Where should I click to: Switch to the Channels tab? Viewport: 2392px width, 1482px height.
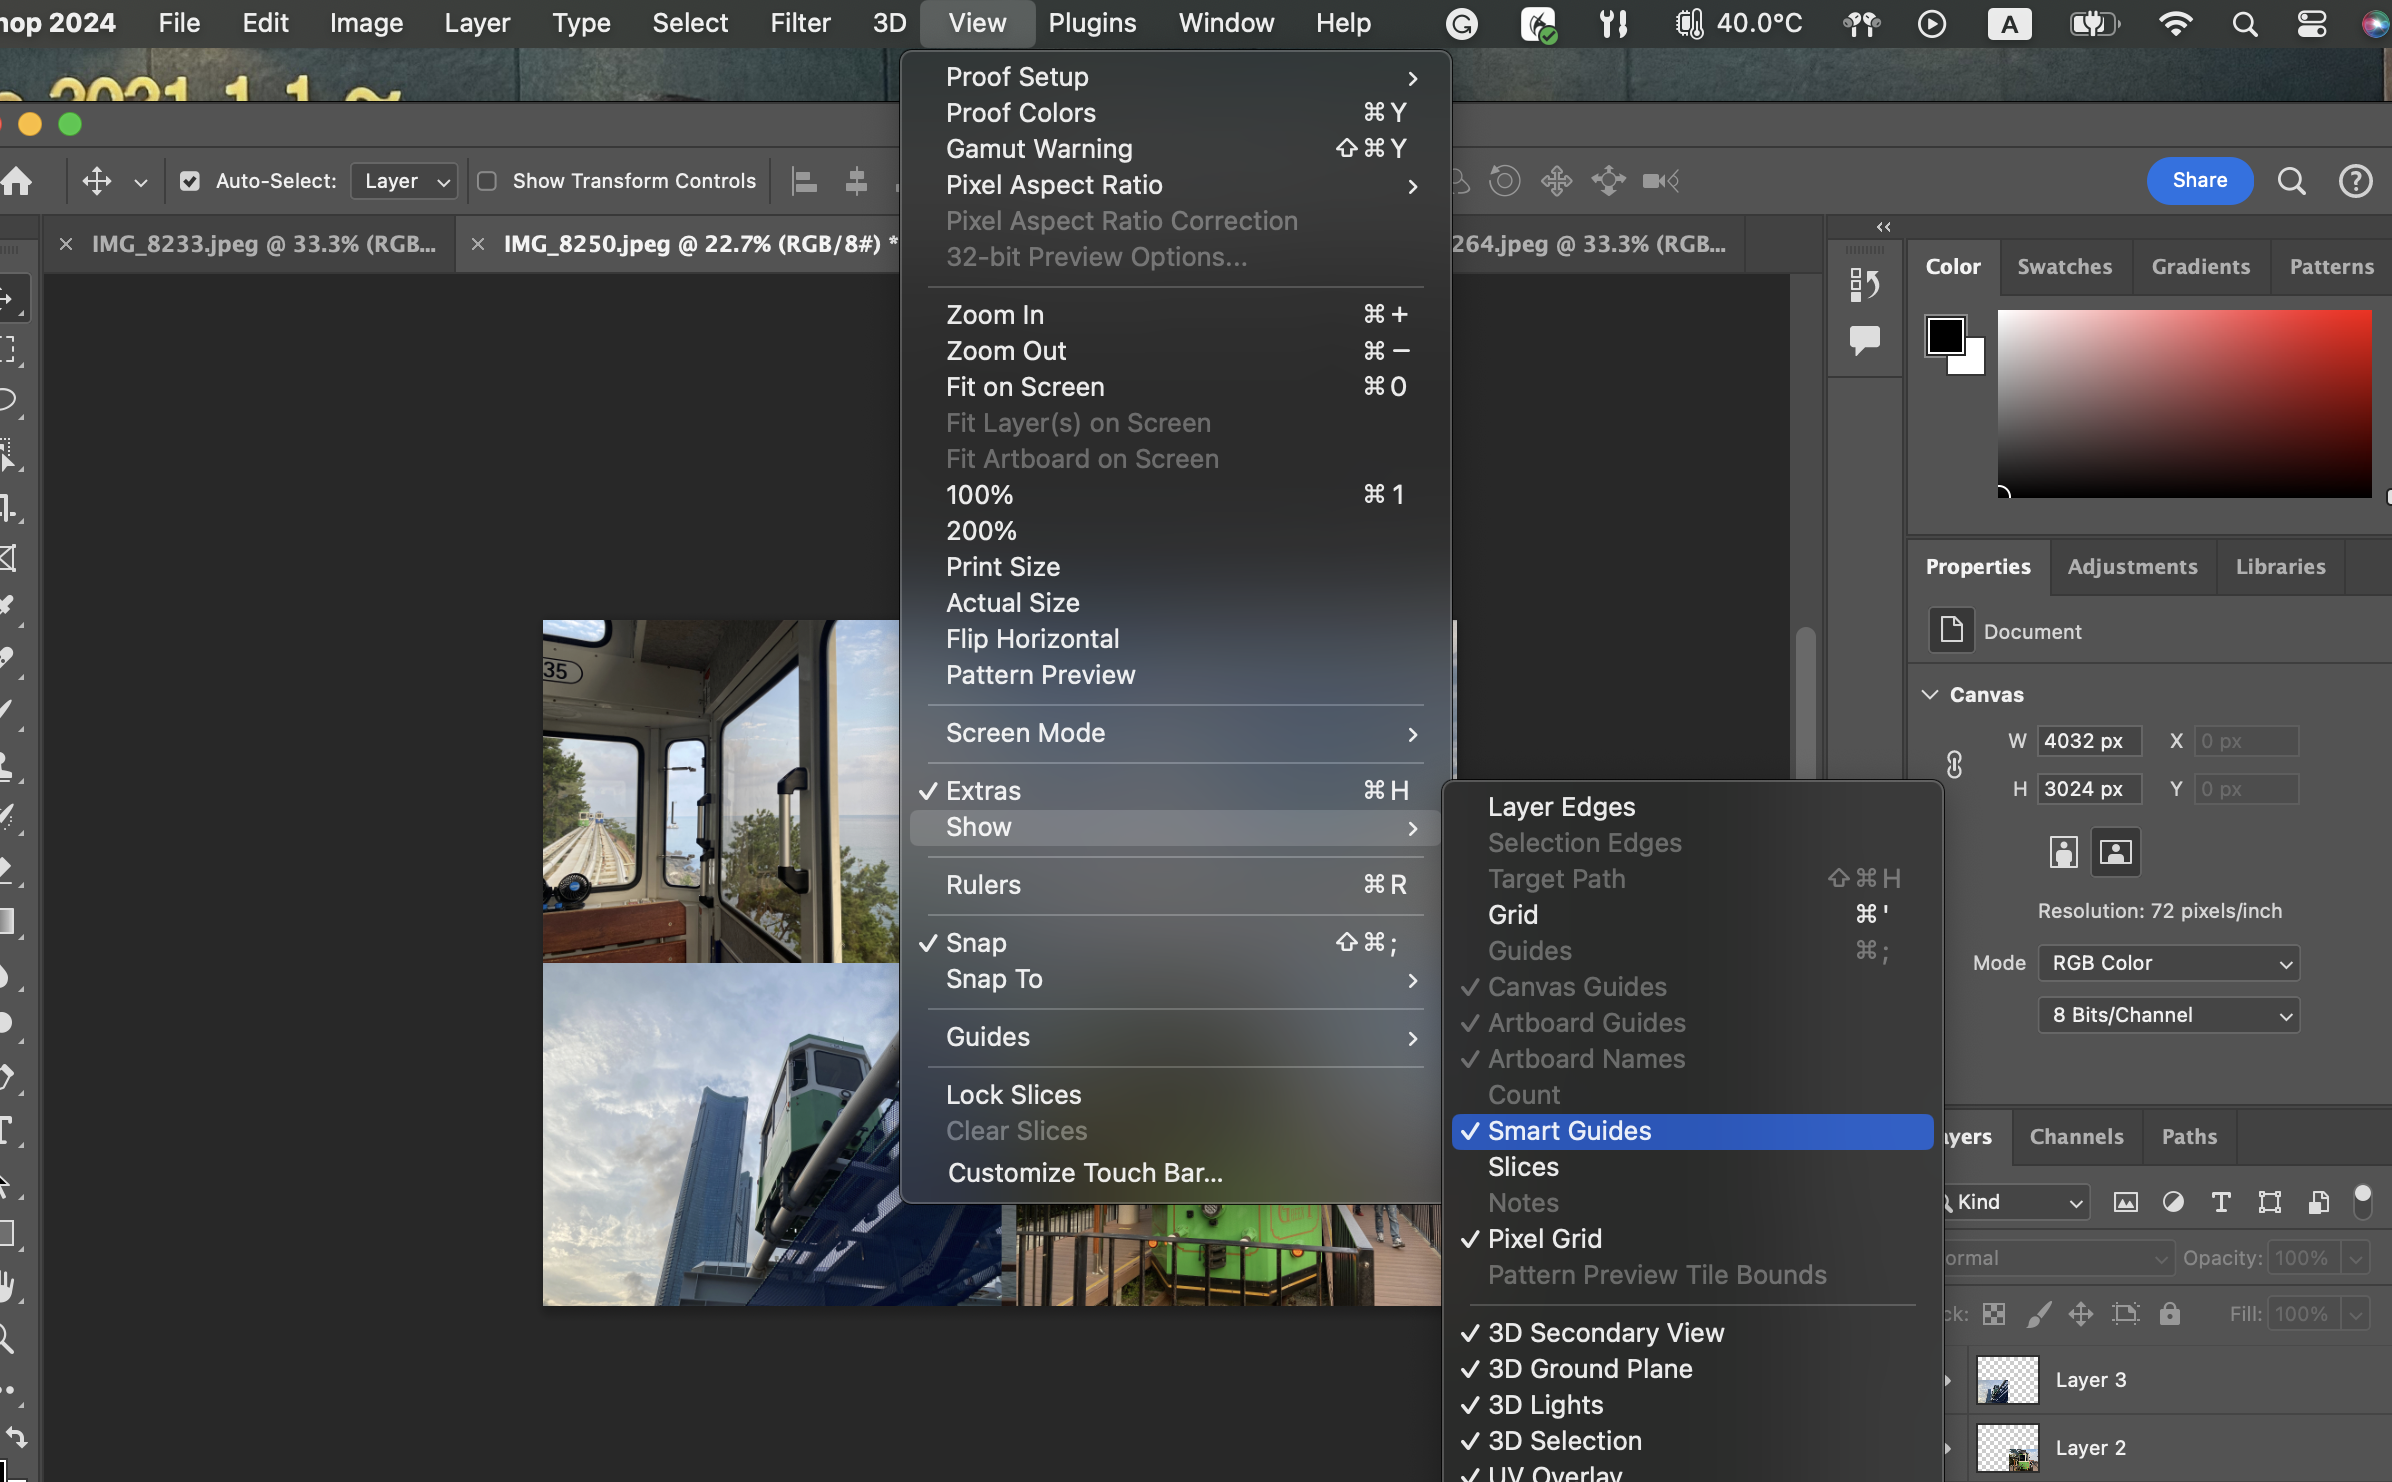click(x=2076, y=1137)
